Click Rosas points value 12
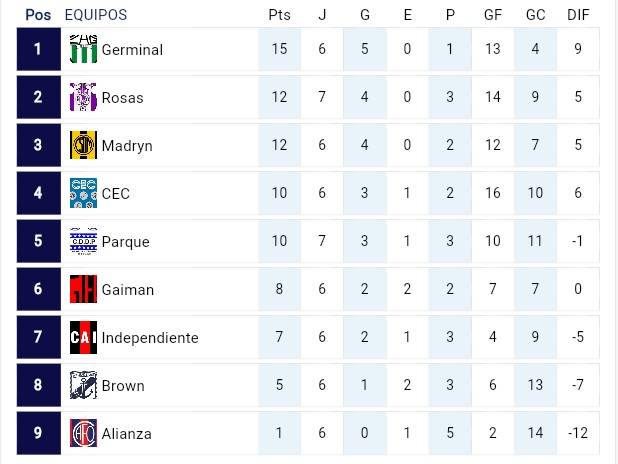 [x=279, y=98]
